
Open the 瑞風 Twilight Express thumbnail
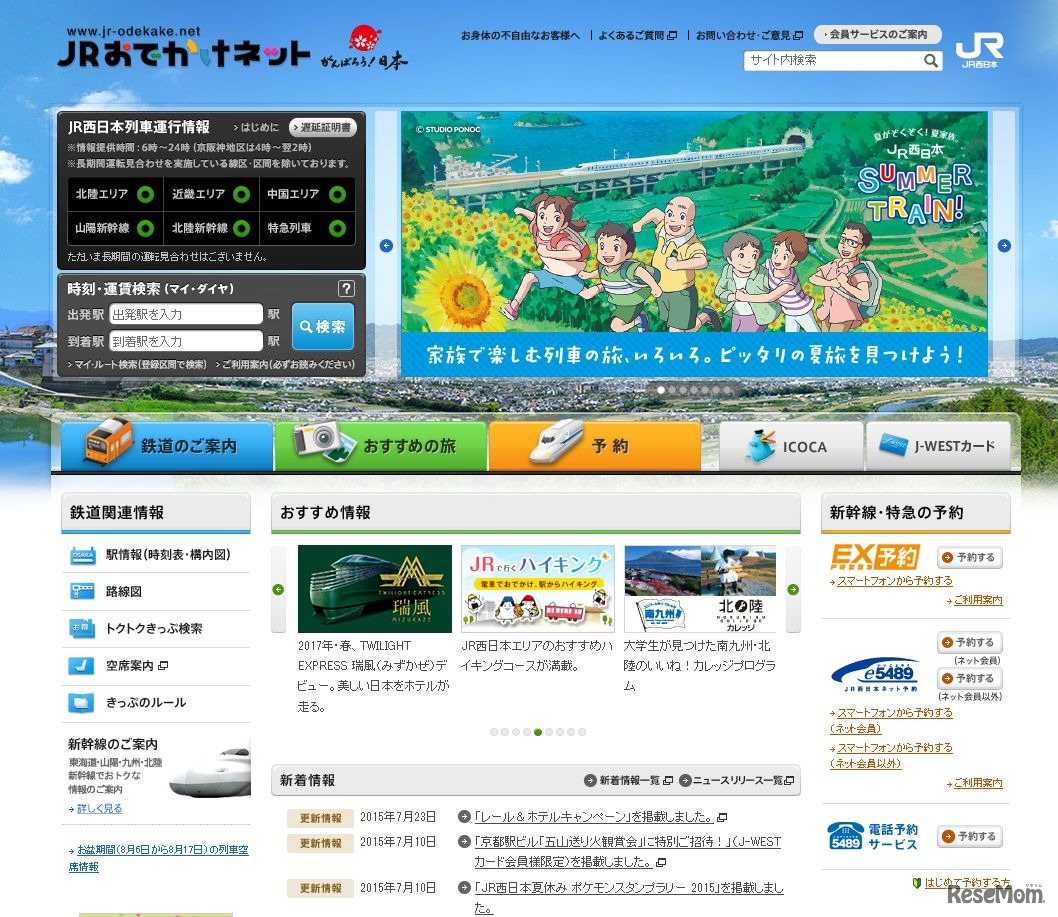pyautogui.click(x=374, y=588)
